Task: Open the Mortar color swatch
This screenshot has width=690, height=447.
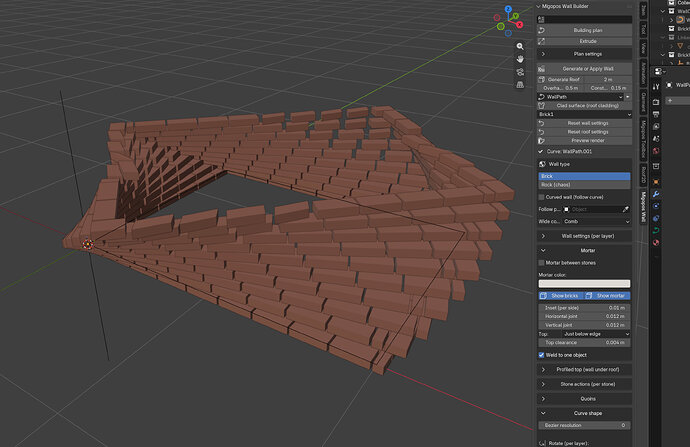Action: coord(584,284)
